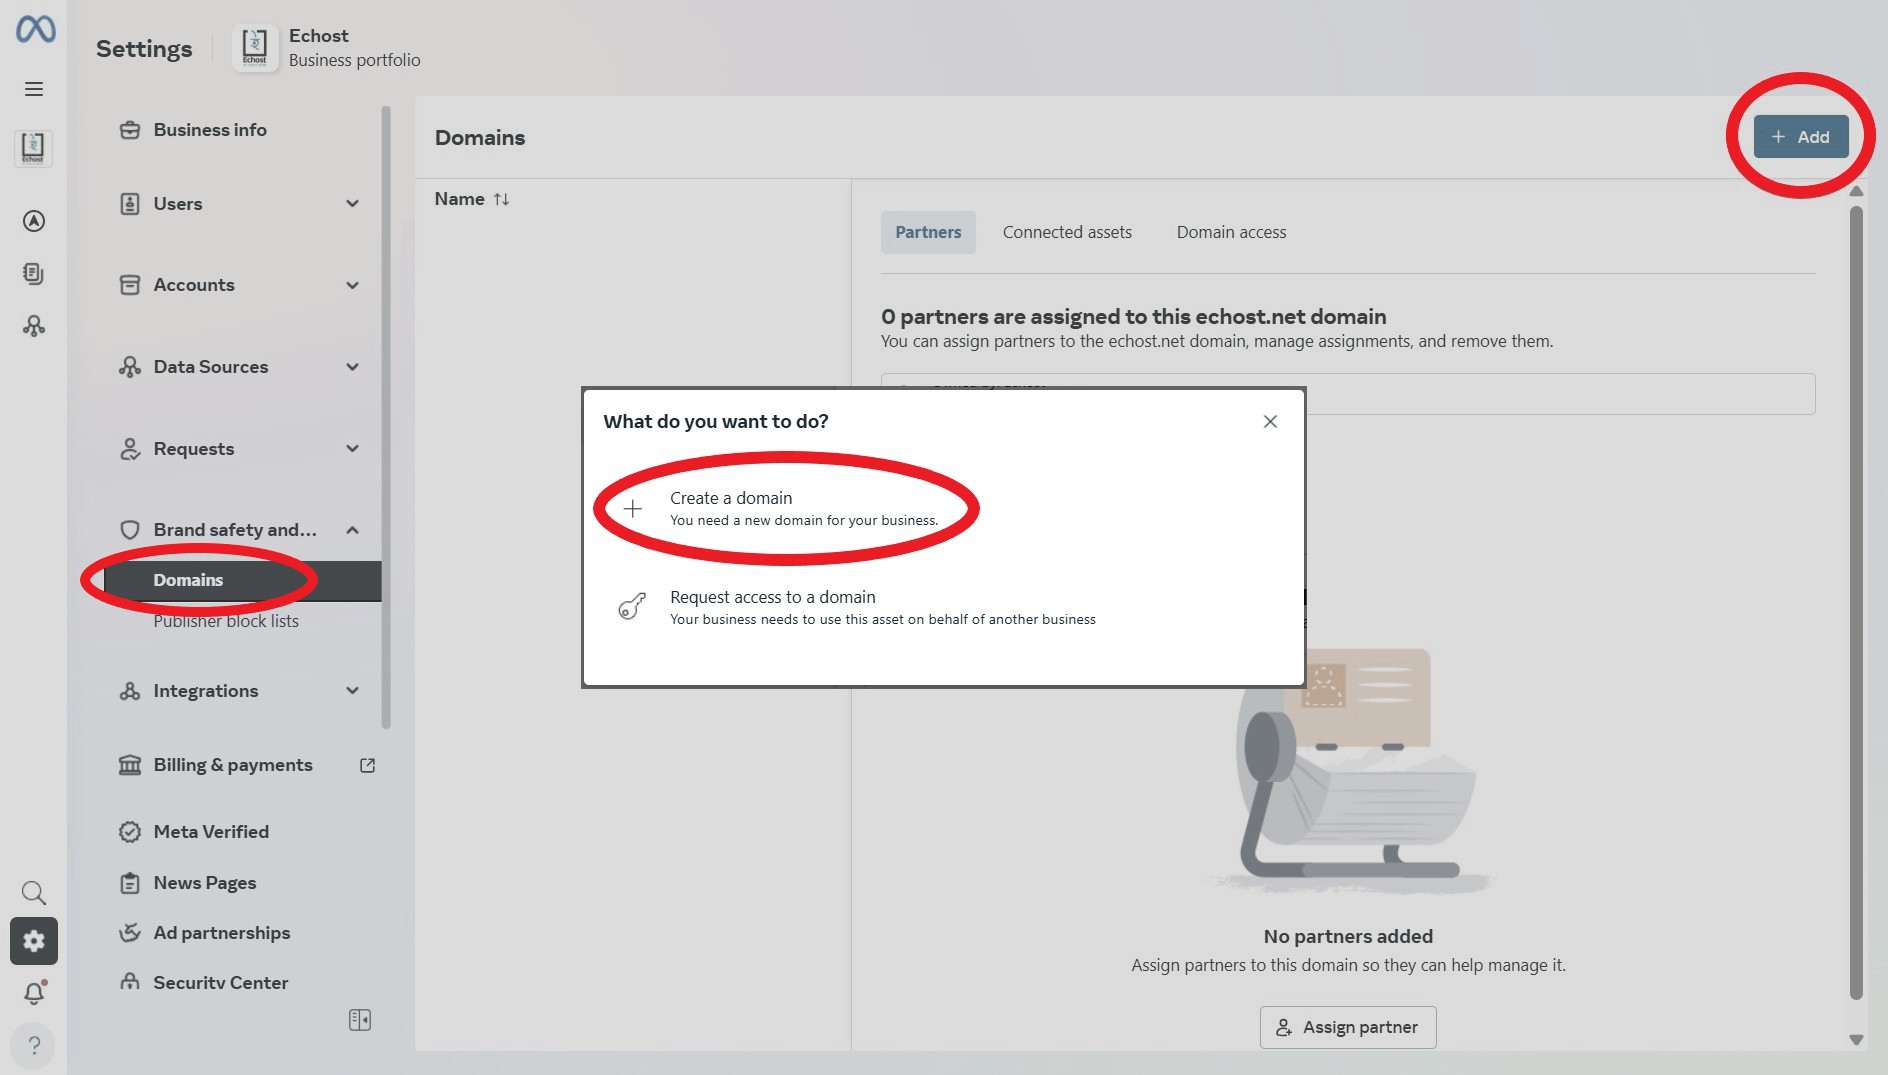Collapse sidebar using panel toggle icon
This screenshot has height=1075, width=1888.
tap(360, 1020)
